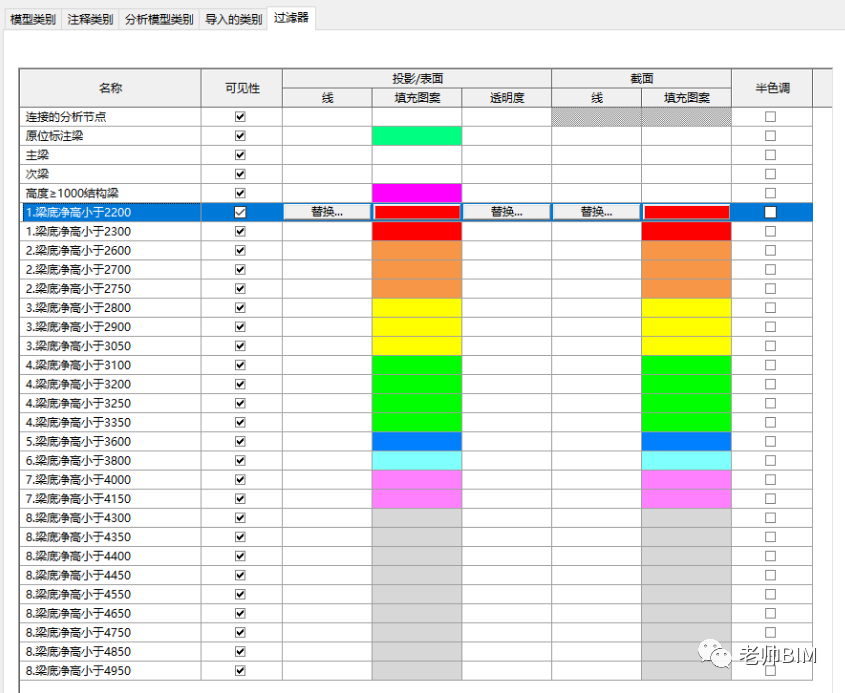This screenshot has height=693, width=845.
Task: Toggle visibility for 1.梁底净高小于2300
Action: (240, 231)
